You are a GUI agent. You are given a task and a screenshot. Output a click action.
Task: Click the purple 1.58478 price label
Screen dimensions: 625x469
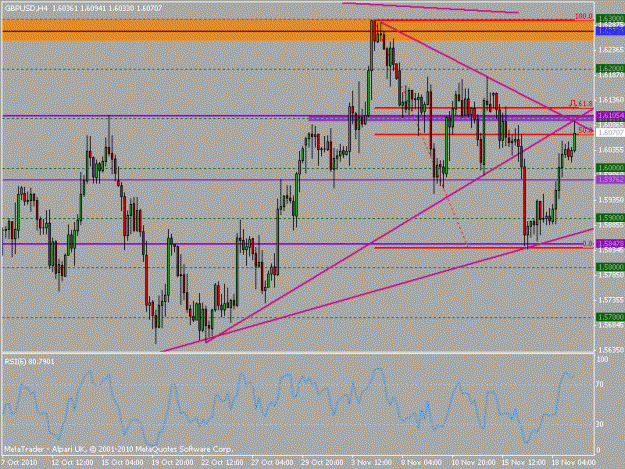[x=611, y=243]
